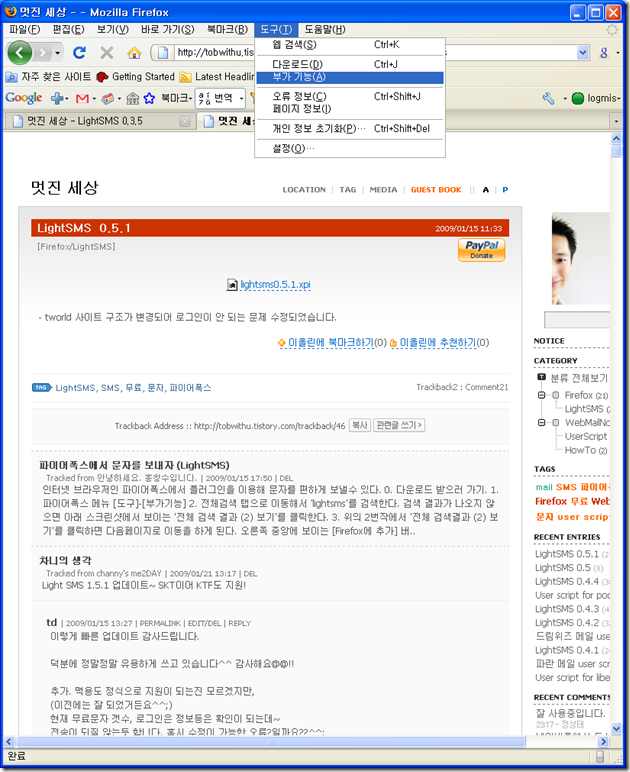This screenshot has width=630, height=772.
Task: Click the Getting Started bookmark icon
Action: [102, 77]
